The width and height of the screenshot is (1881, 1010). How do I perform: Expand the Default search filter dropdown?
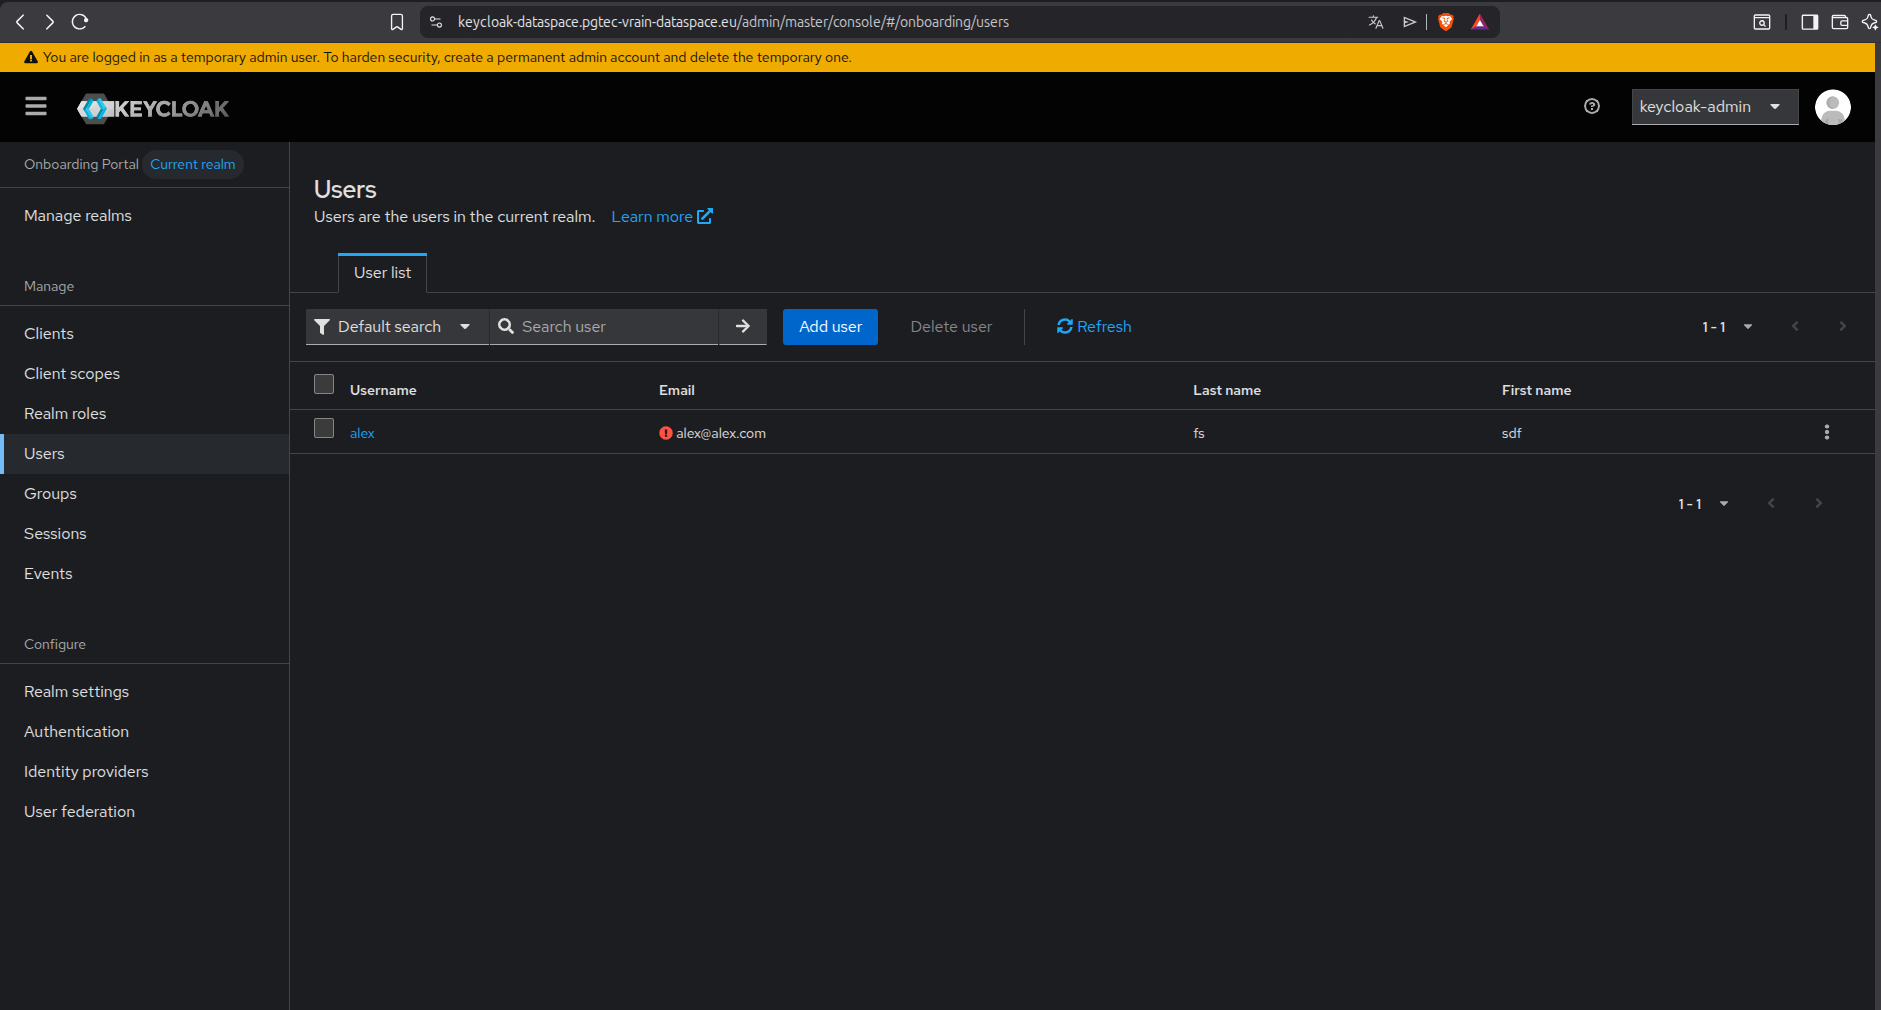(397, 326)
